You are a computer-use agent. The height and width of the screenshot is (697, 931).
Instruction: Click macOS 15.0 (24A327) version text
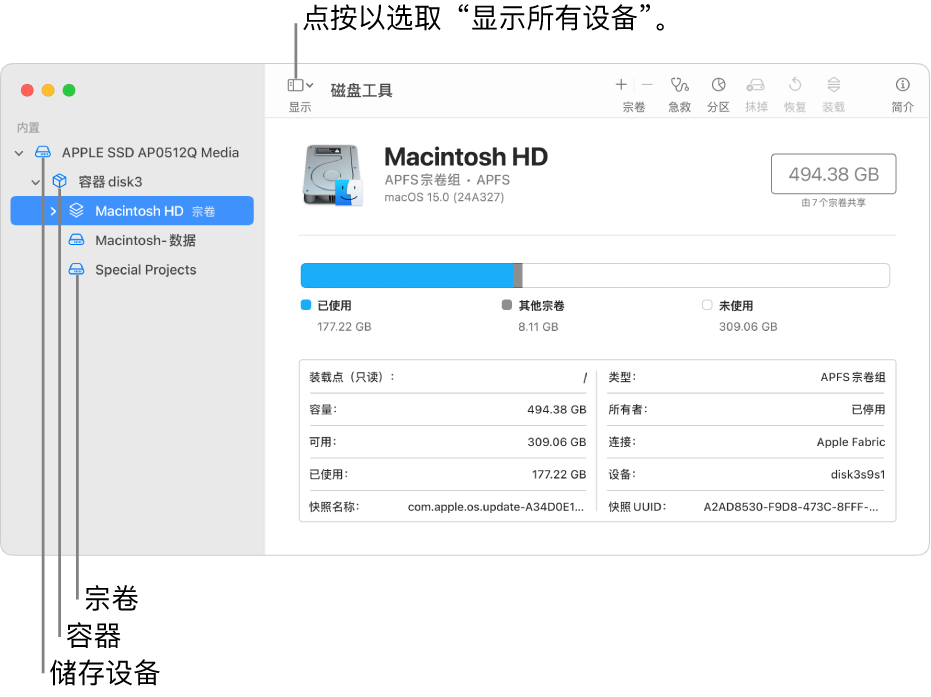pos(444,197)
